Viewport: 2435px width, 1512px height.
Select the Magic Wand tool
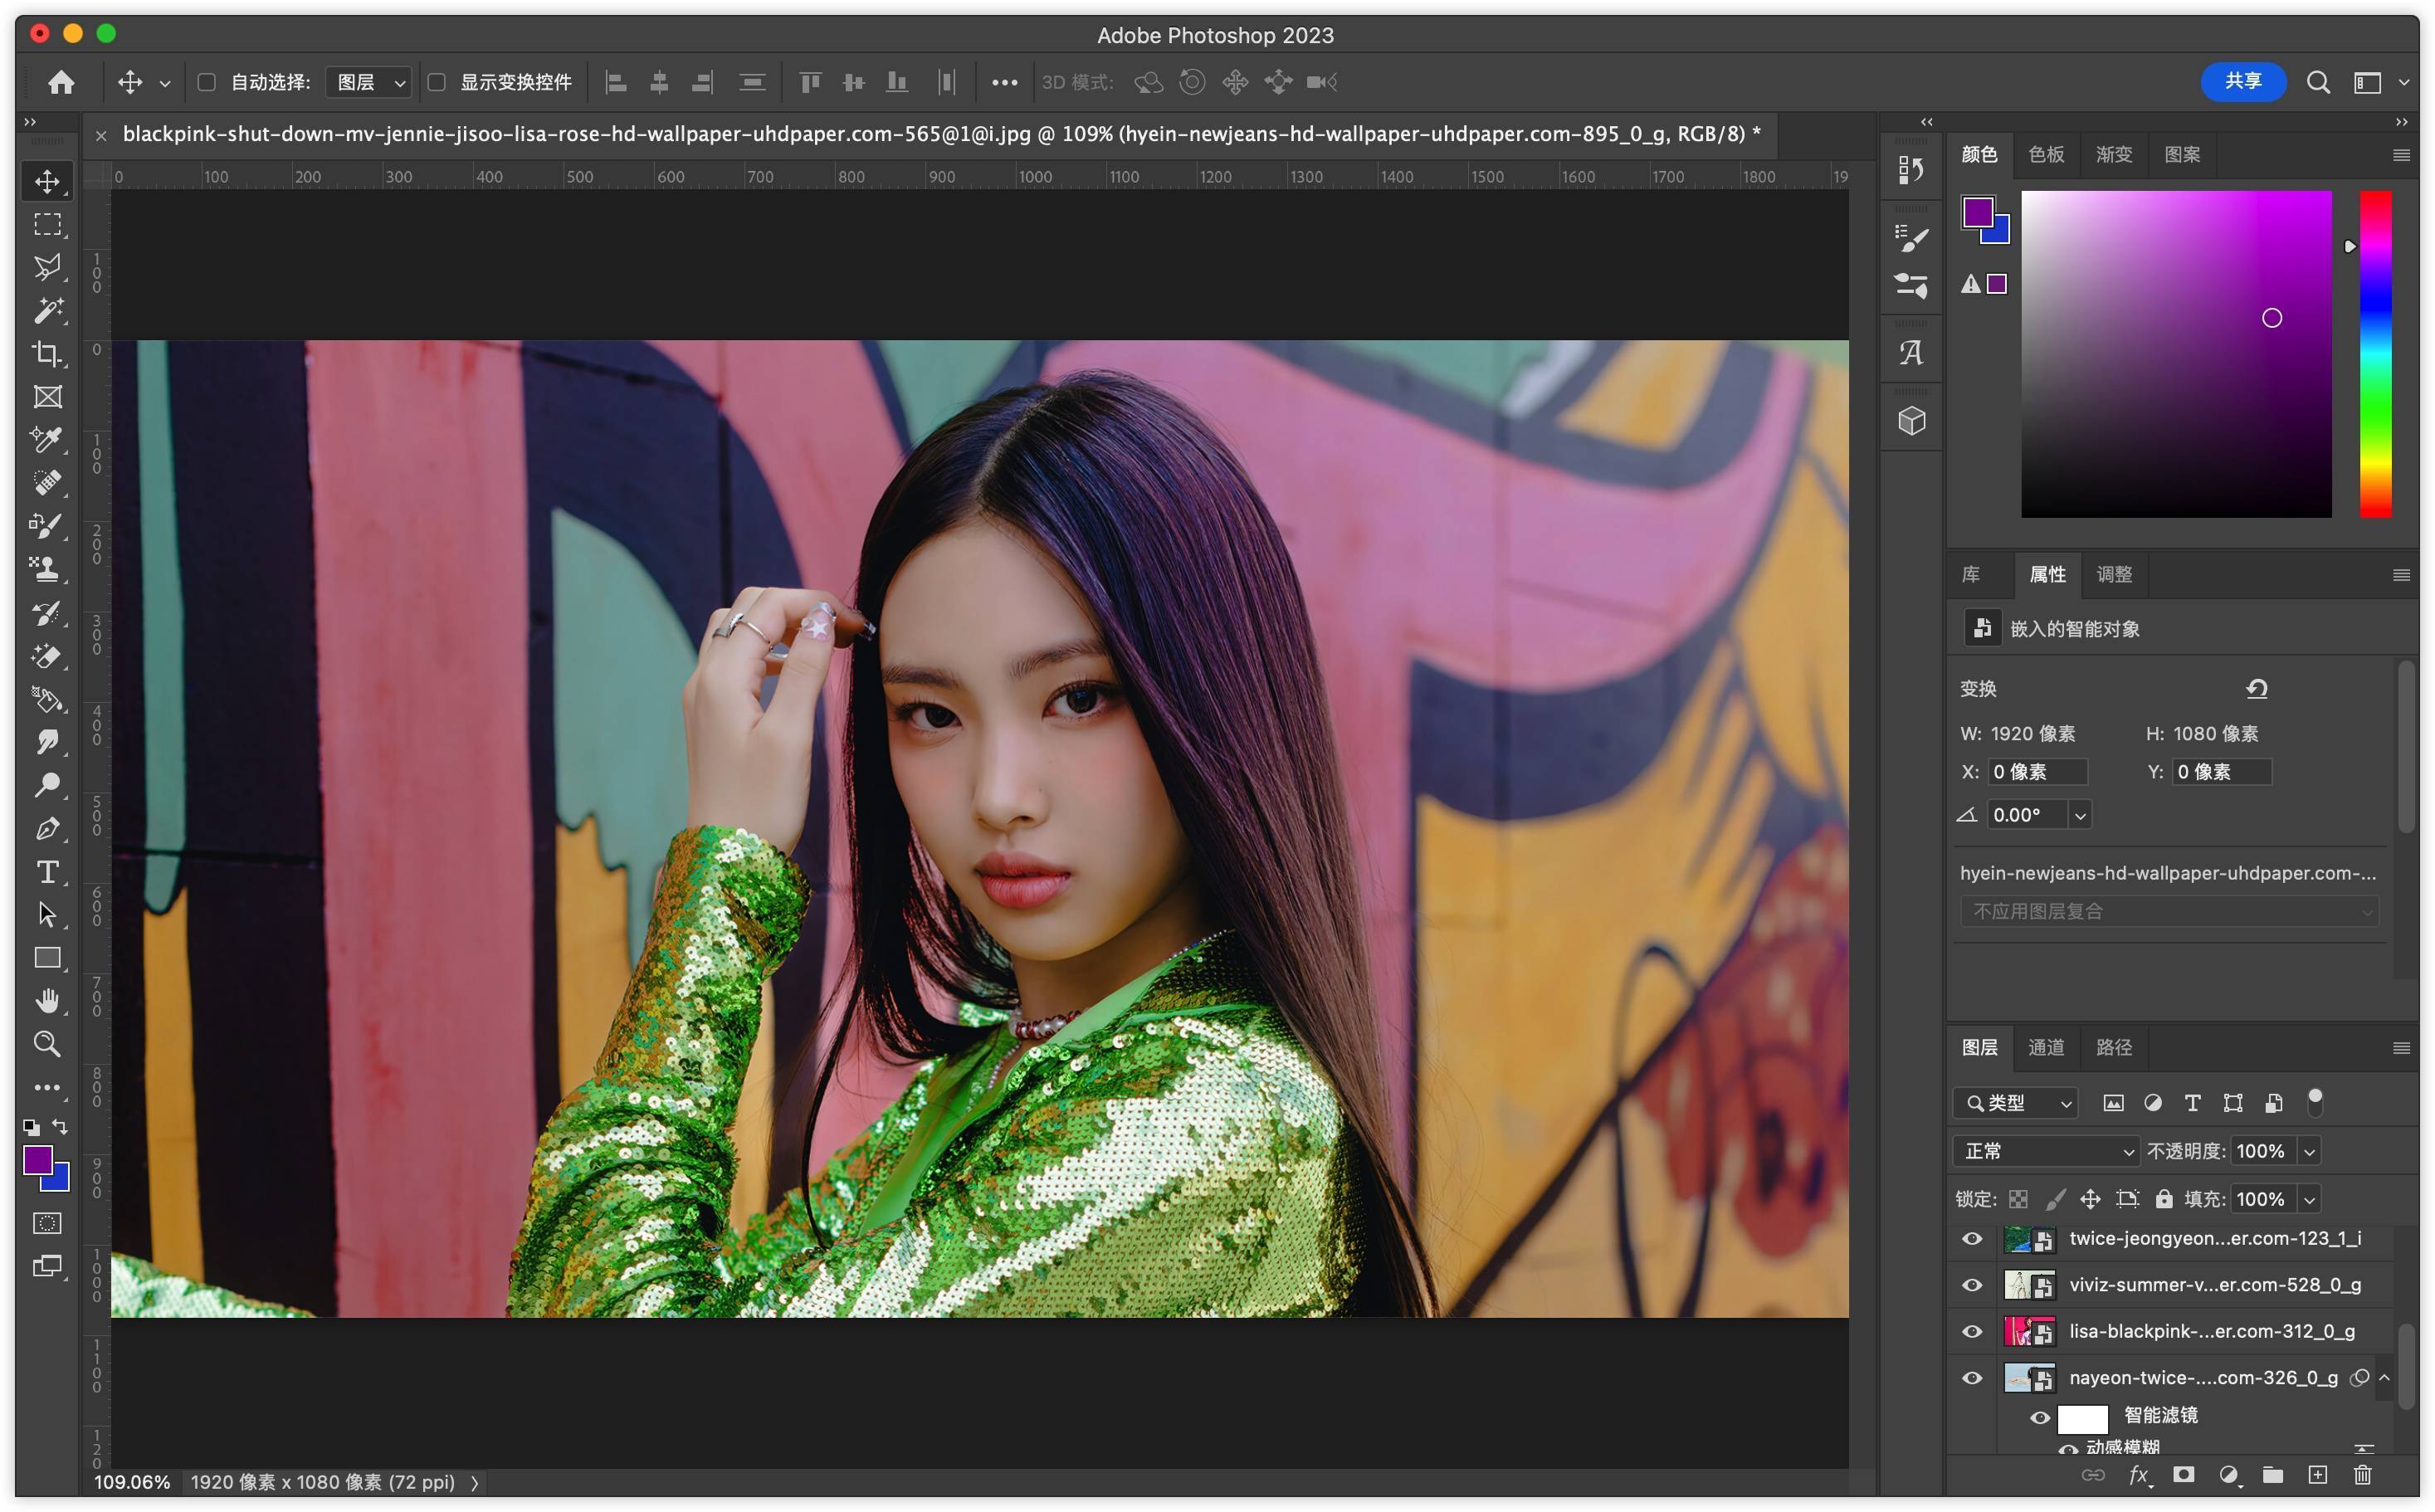(47, 310)
